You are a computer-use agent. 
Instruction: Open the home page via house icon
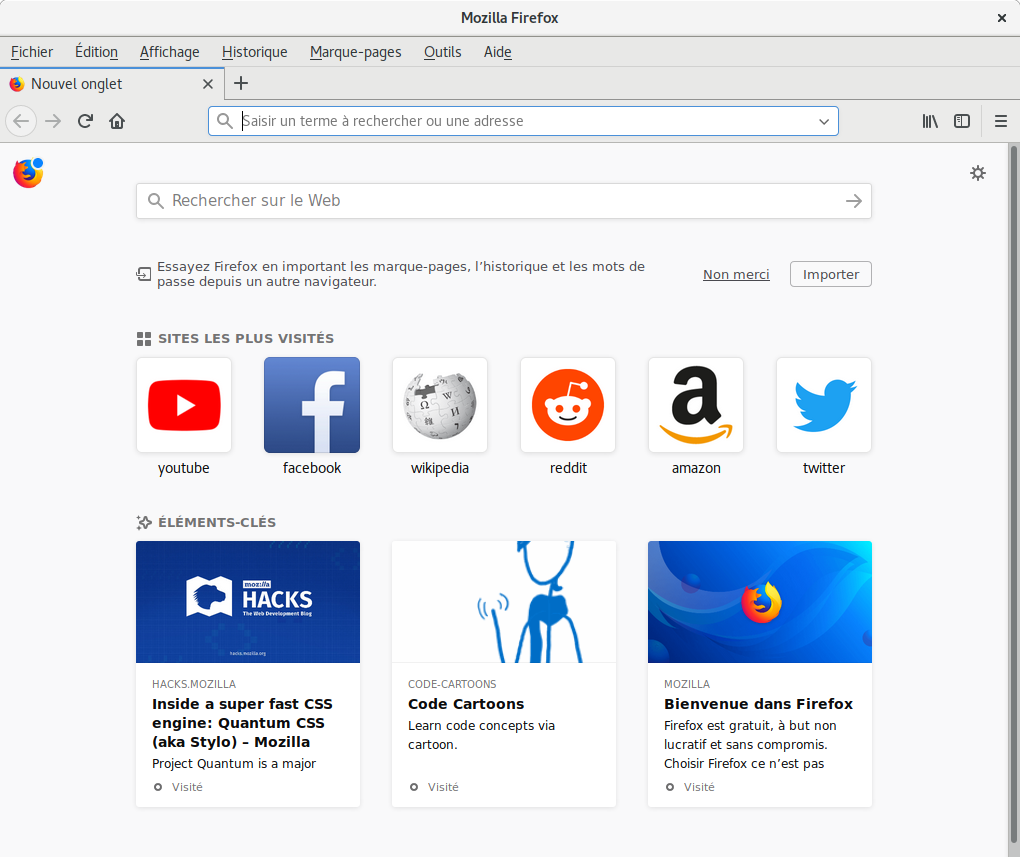click(x=117, y=121)
